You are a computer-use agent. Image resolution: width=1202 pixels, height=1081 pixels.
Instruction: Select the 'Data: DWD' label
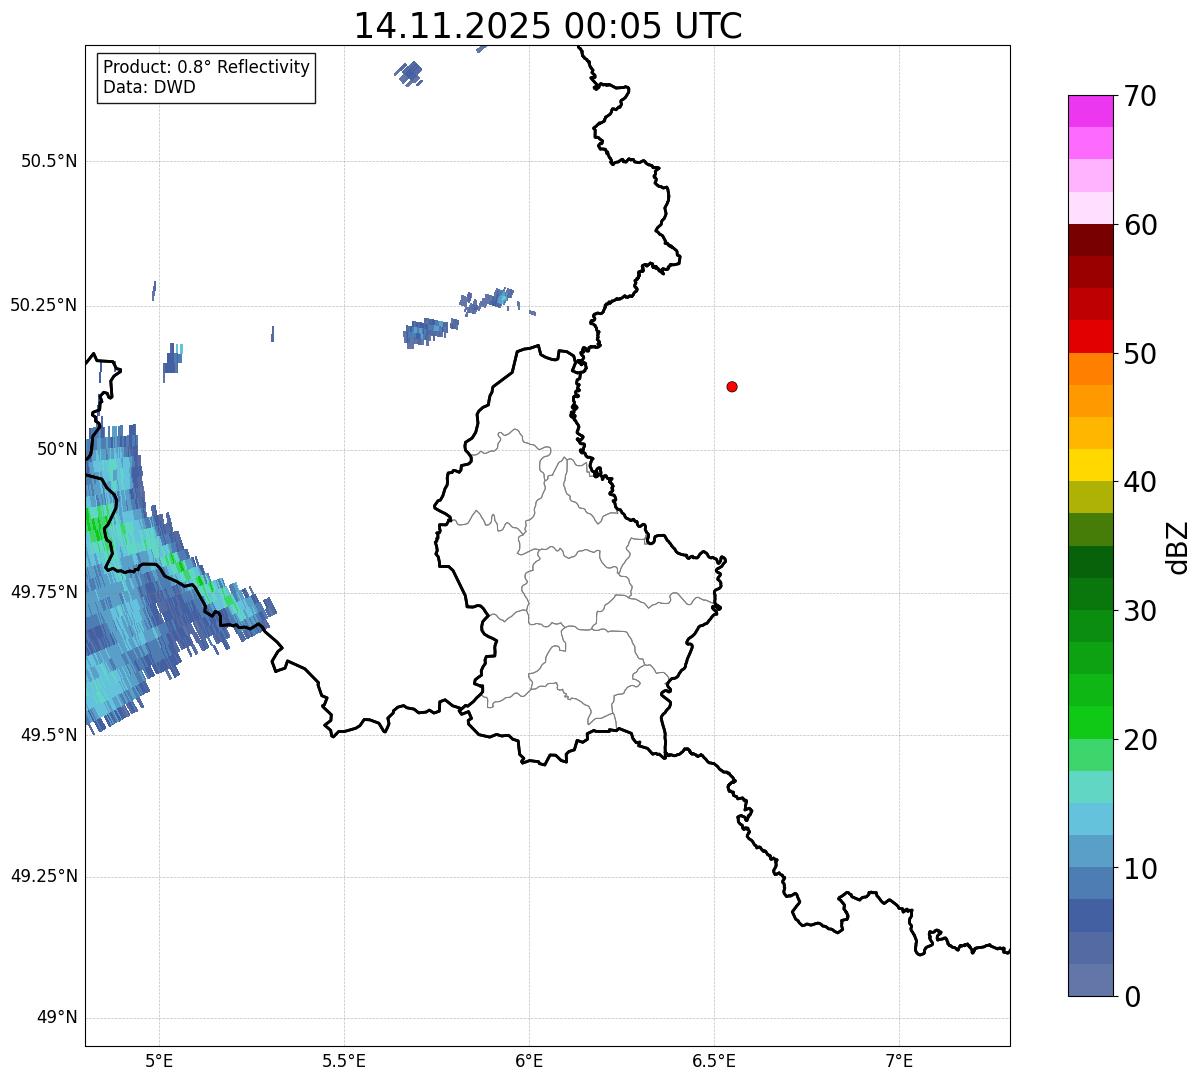[149, 87]
